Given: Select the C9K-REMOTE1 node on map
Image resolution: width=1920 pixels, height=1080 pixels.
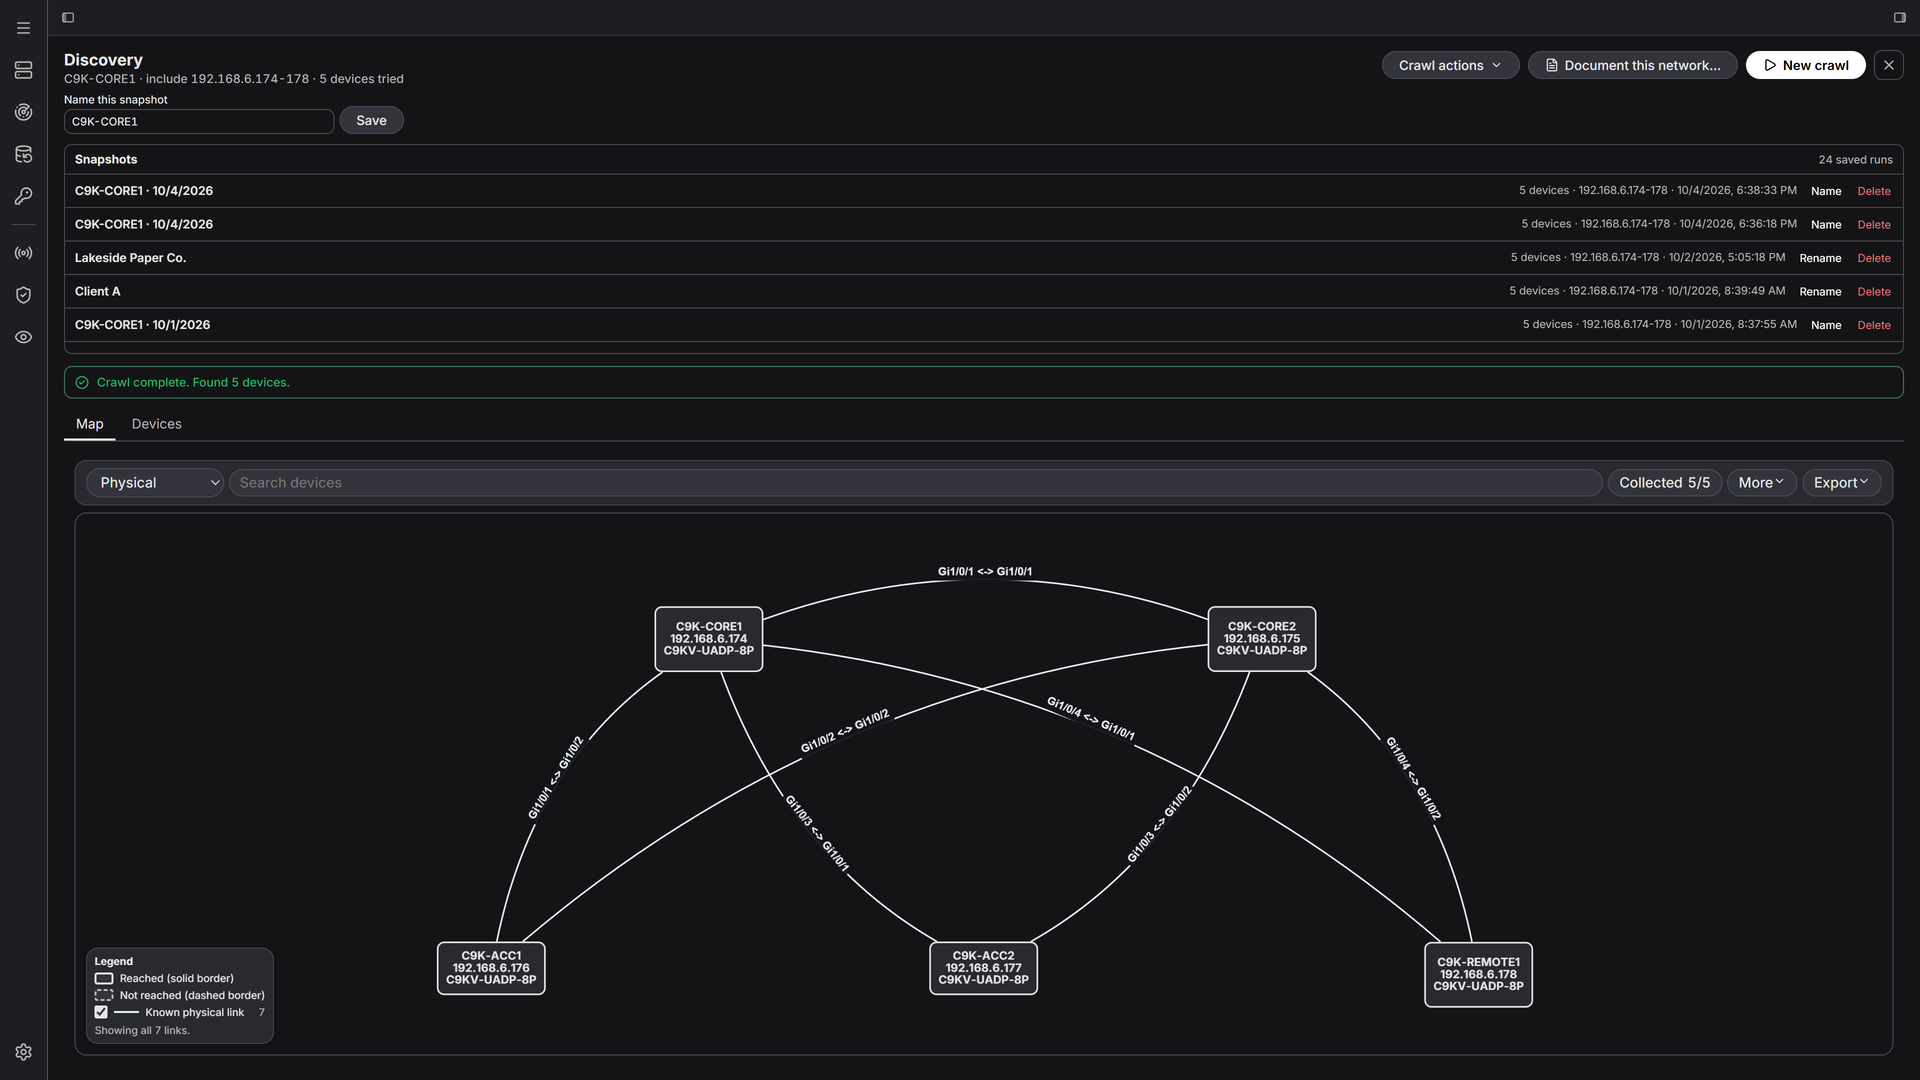Looking at the screenshot, I should [1478, 974].
